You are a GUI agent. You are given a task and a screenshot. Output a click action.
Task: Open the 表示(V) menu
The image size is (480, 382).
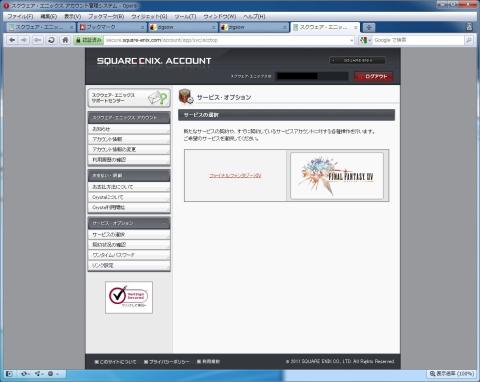tap(73, 16)
